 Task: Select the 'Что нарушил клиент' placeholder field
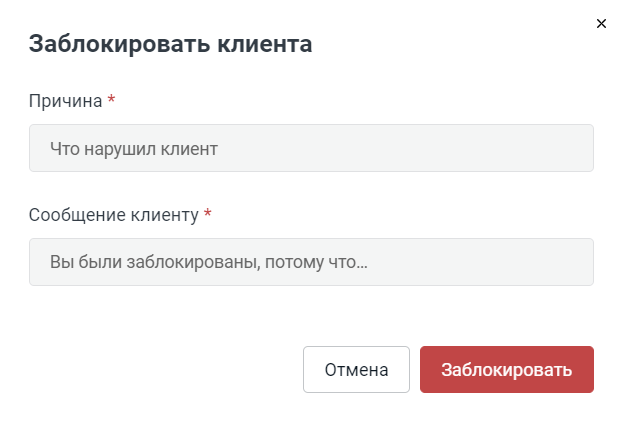[x=311, y=148]
